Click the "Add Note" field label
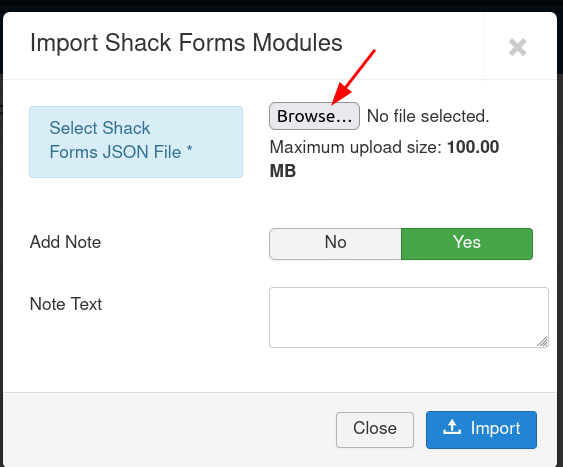 coord(65,242)
